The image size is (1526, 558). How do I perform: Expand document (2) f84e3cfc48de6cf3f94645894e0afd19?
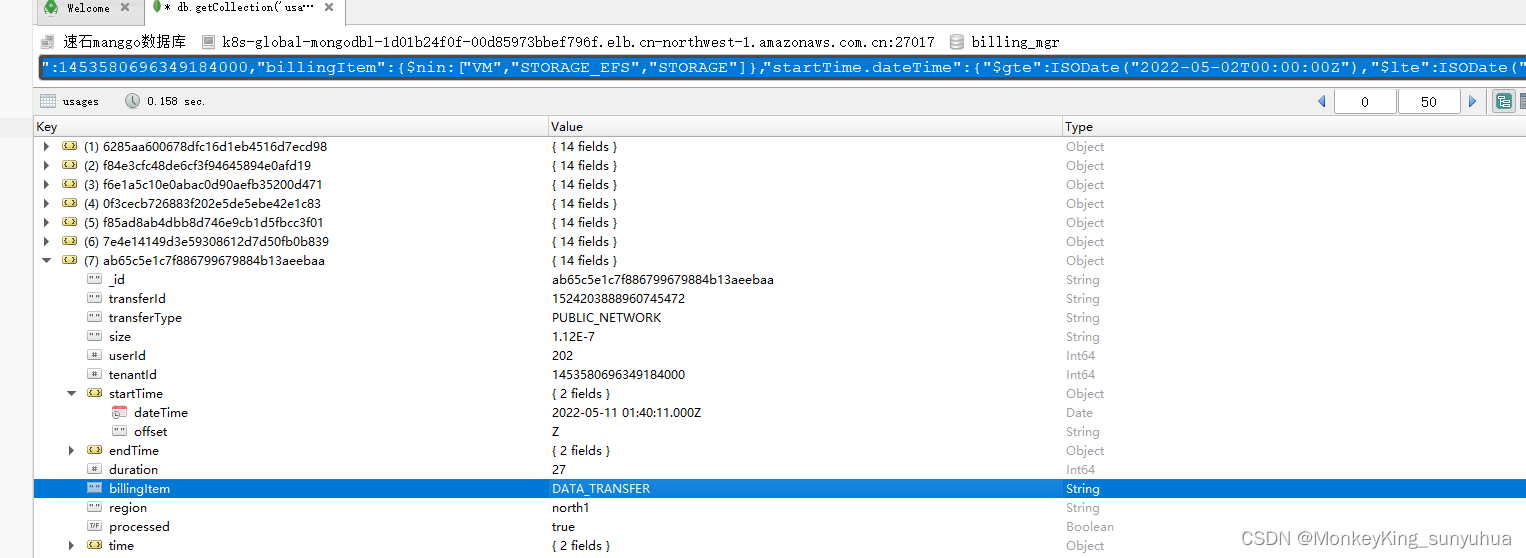pyautogui.click(x=46, y=165)
